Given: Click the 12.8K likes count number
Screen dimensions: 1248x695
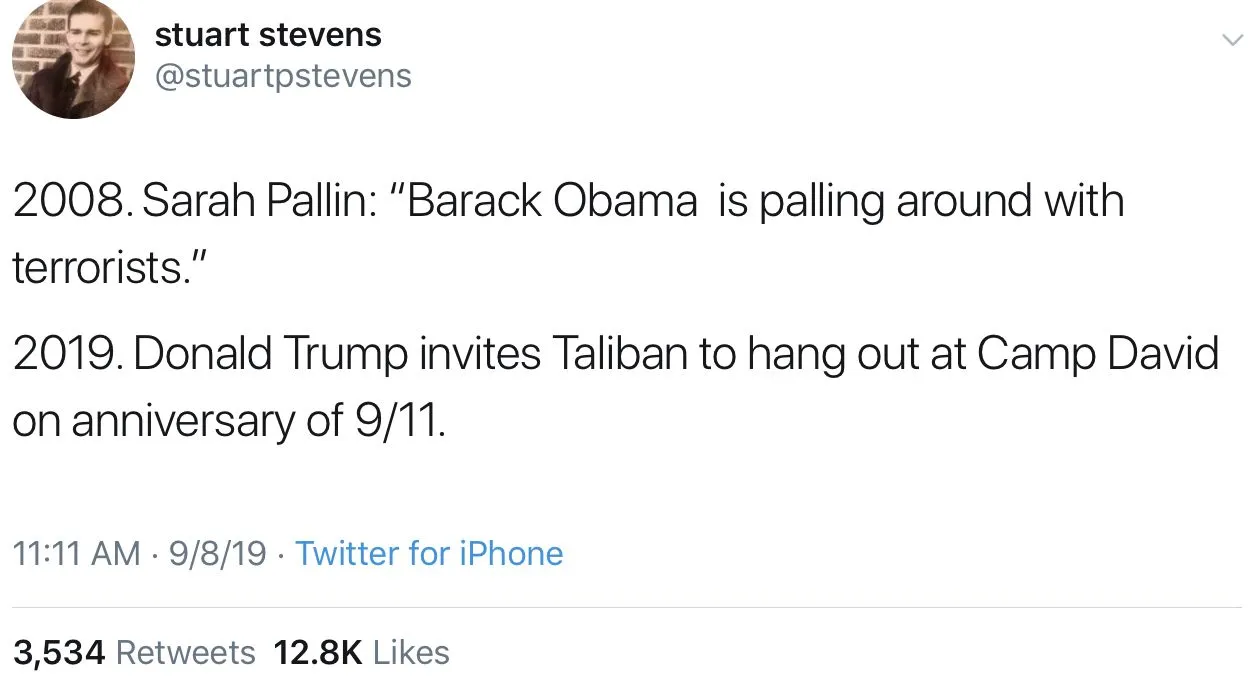Looking at the screenshot, I should point(317,652).
